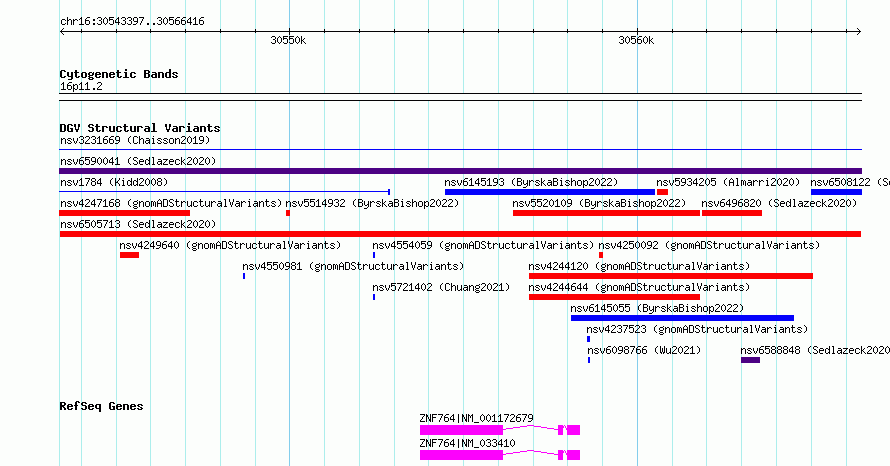Click the chr16:30543397..30566416 coordinates text
Screen dimensions: 890x466
pos(132,22)
